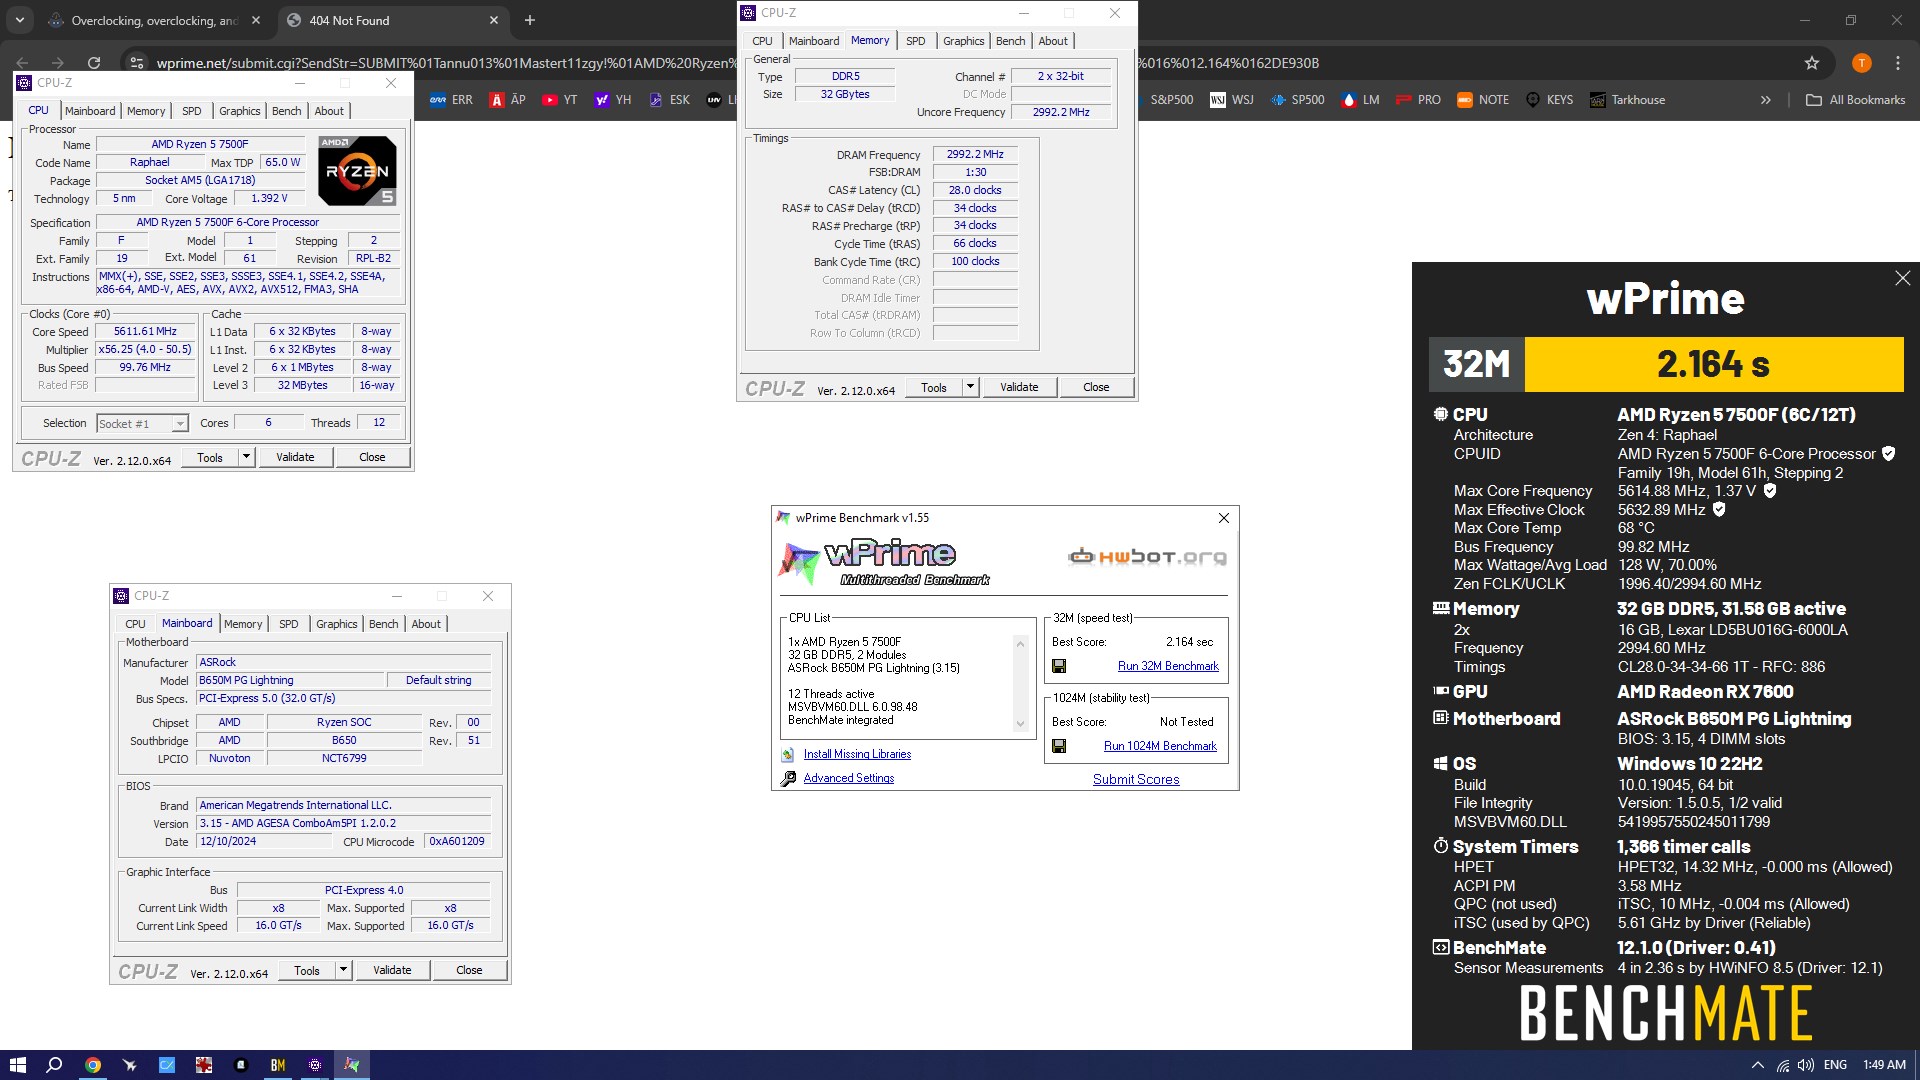Click Submit Scores link in wPrime

pos(1136,779)
